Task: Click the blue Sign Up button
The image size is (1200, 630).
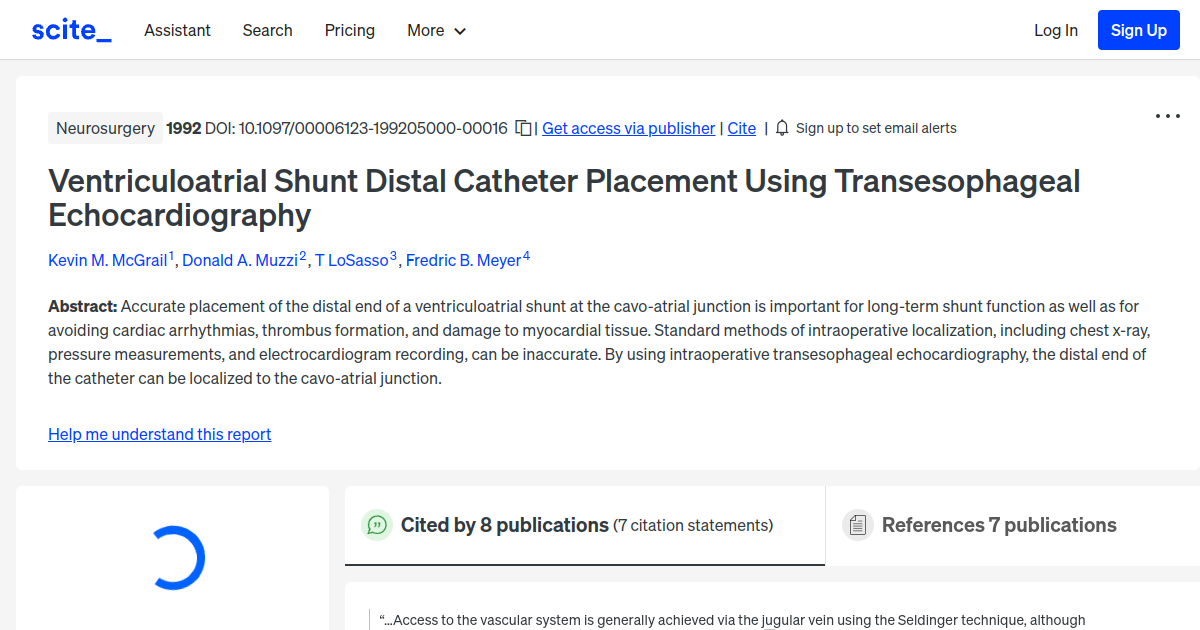Action: coord(1138,30)
